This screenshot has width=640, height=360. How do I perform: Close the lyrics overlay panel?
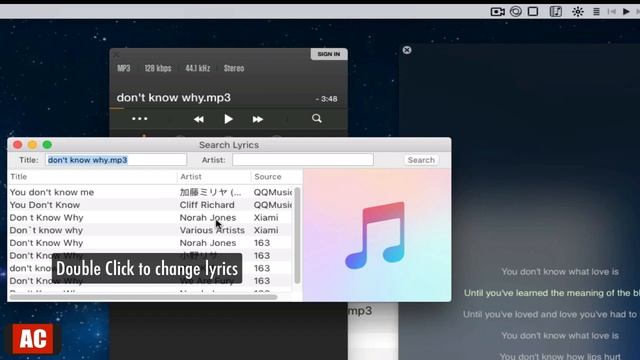coord(407,50)
